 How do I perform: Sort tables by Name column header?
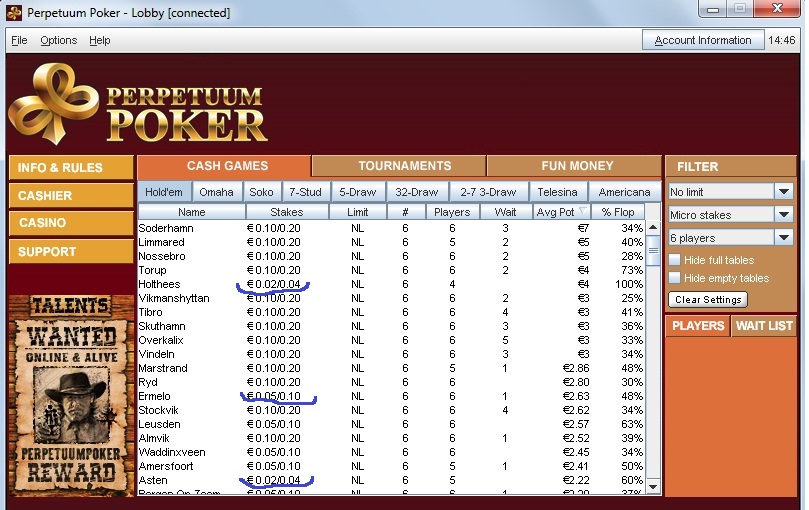[192, 212]
